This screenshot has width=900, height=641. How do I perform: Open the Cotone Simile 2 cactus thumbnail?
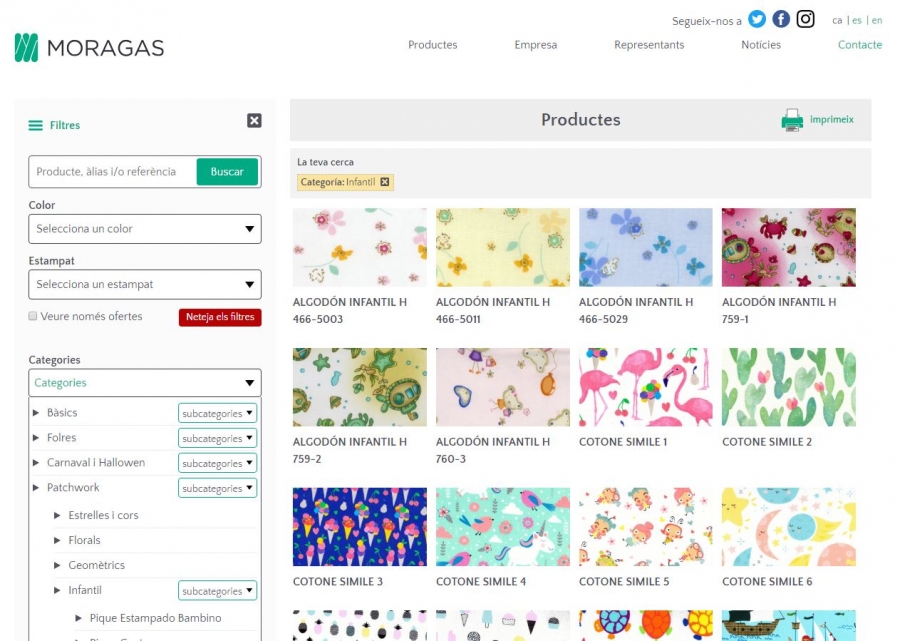coord(789,387)
